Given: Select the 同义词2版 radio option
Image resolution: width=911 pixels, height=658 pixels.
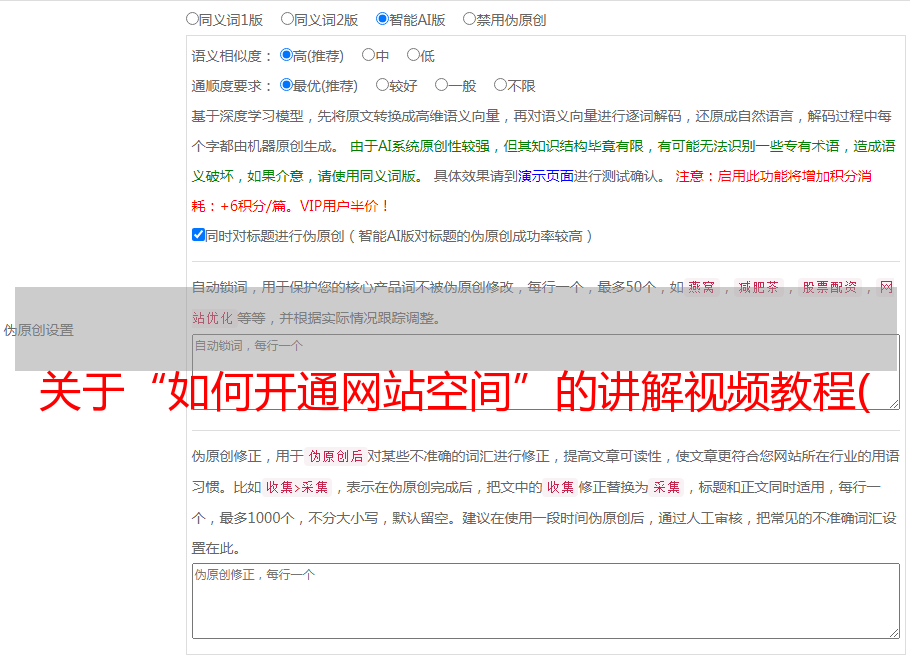Looking at the screenshot, I should (x=287, y=19).
